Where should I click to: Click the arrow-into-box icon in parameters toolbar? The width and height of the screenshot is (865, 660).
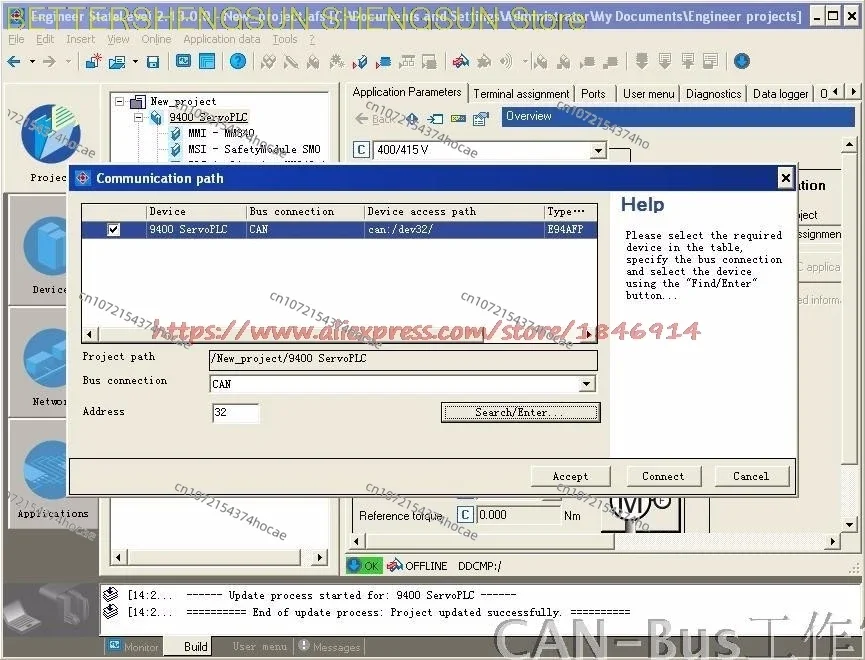pyautogui.click(x=435, y=119)
